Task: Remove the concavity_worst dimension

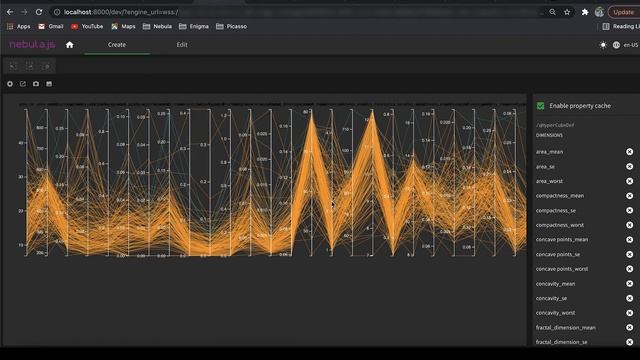Action: [x=629, y=313]
